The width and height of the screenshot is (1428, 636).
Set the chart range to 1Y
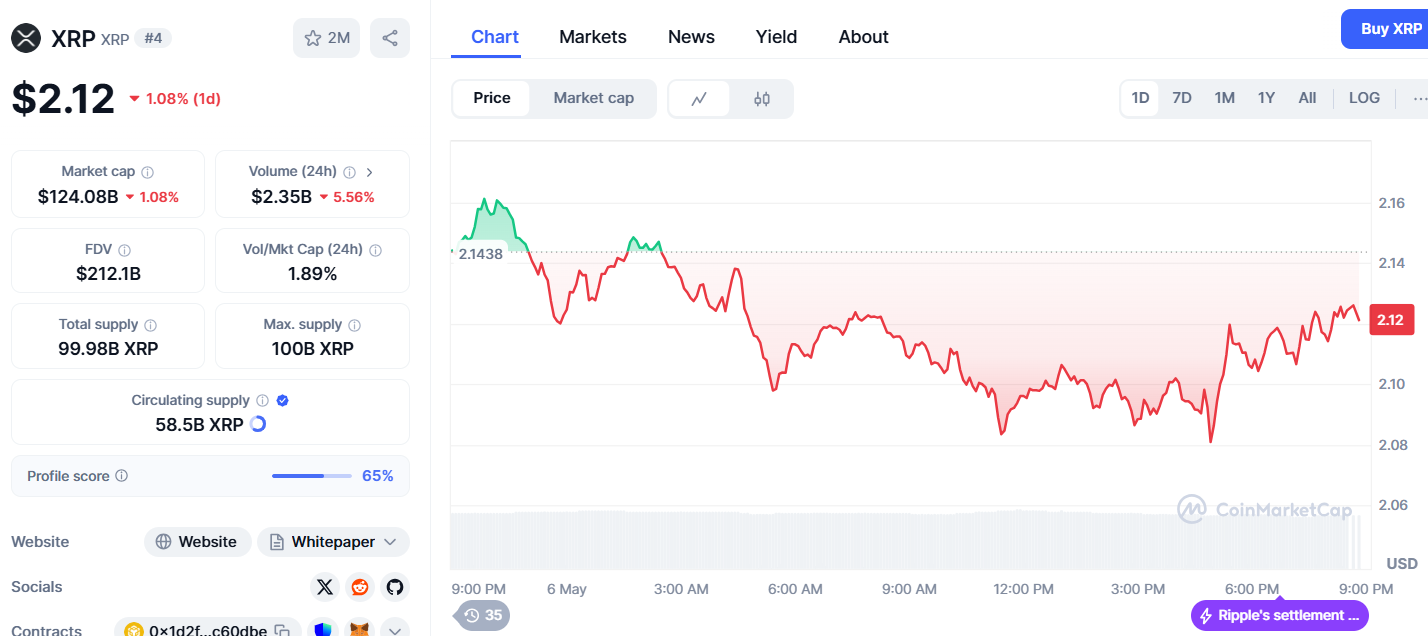(1267, 98)
